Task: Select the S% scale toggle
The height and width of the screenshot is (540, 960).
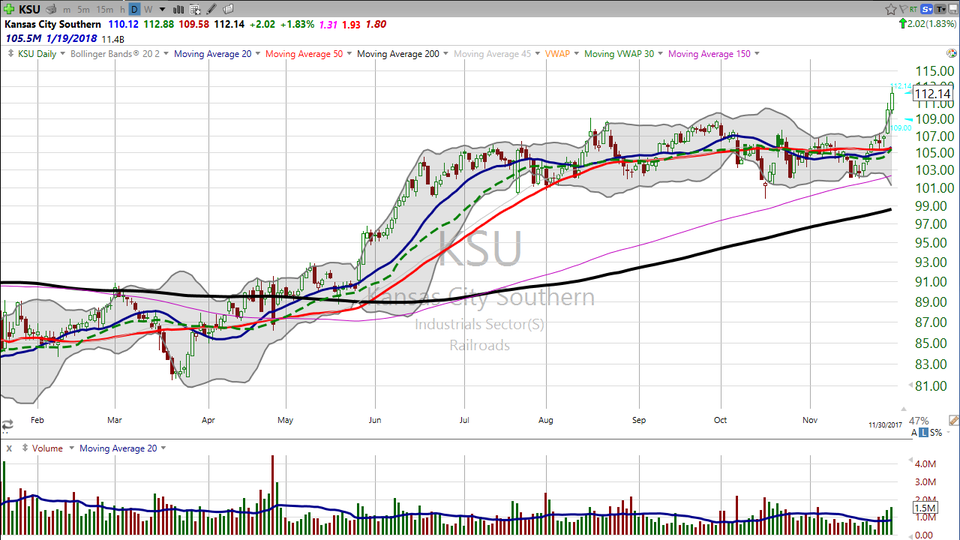Action: point(936,432)
